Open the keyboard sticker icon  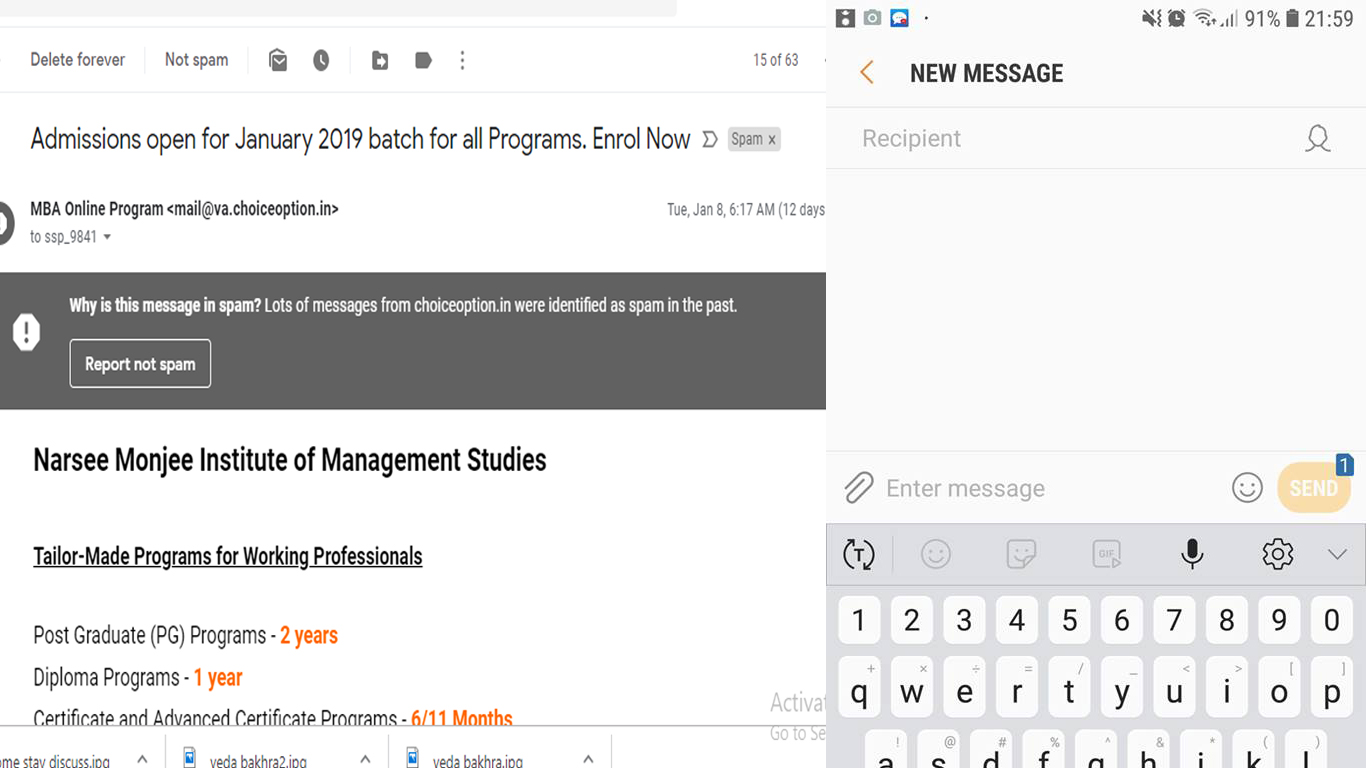click(x=1021, y=554)
